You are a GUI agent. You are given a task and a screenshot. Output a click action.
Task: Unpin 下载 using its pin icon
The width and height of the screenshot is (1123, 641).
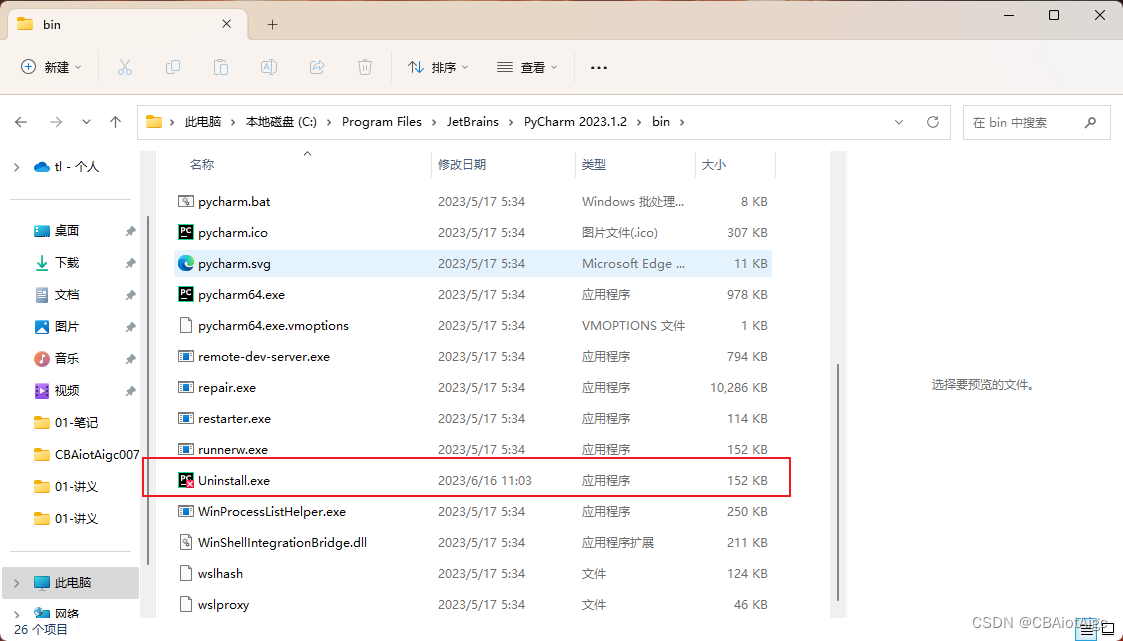tap(130, 264)
